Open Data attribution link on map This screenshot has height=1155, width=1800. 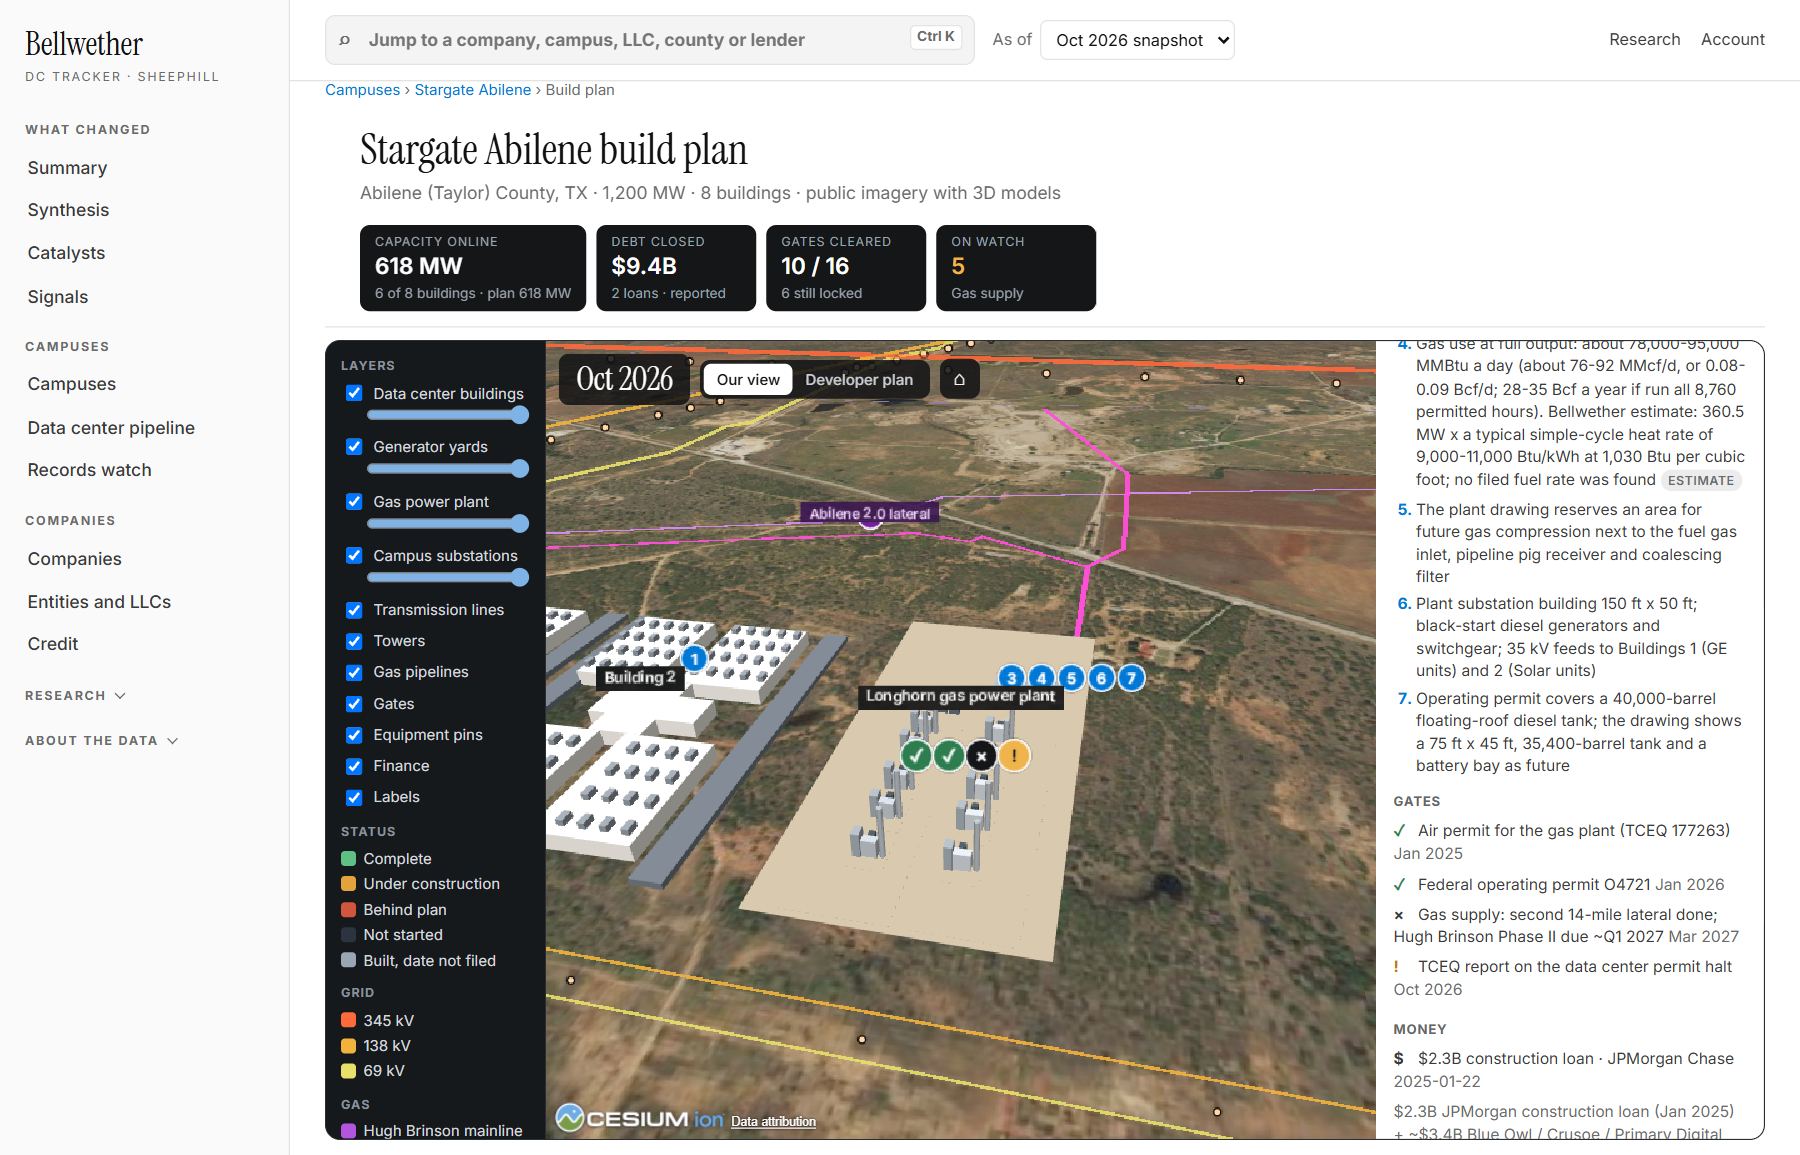(x=773, y=1122)
